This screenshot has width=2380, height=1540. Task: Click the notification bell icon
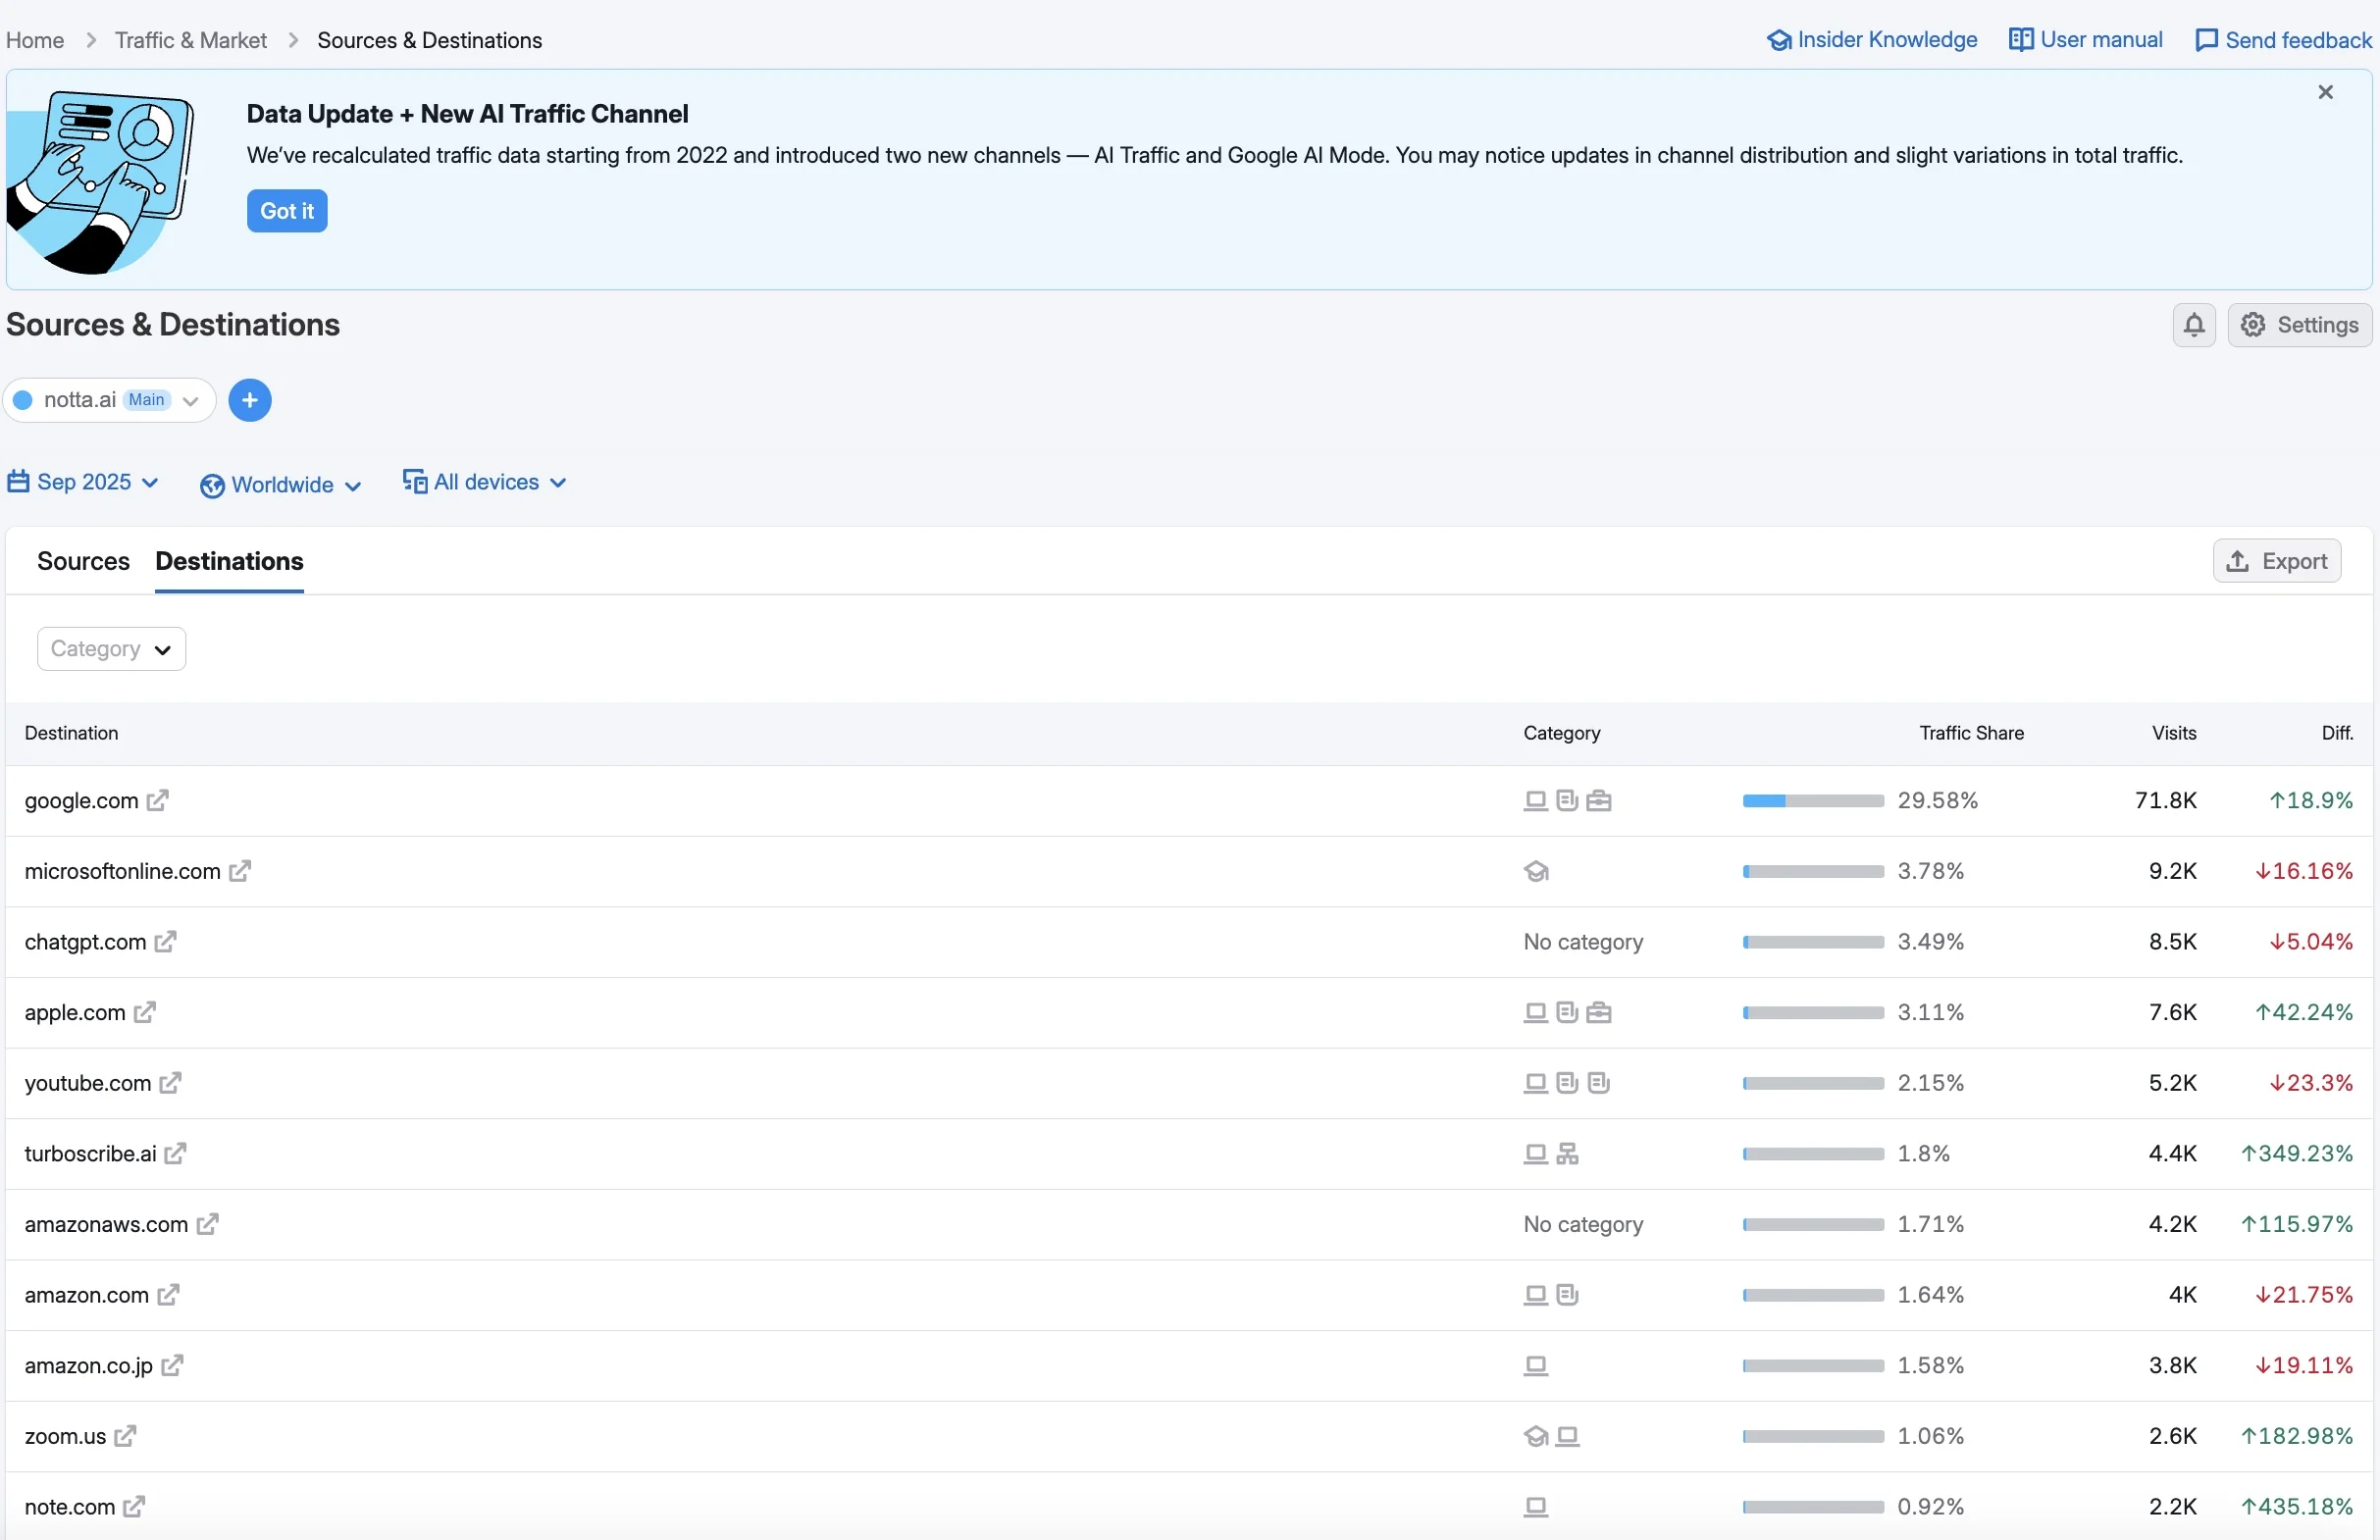(x=2193, y=325)
